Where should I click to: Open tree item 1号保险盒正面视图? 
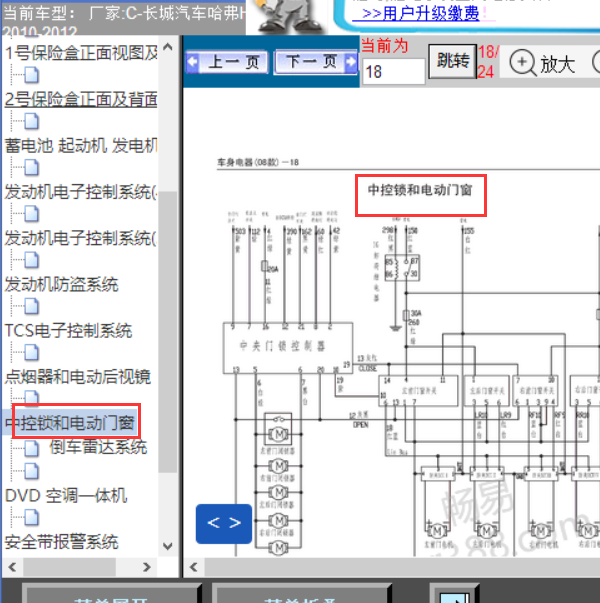[x=81, y=53]
